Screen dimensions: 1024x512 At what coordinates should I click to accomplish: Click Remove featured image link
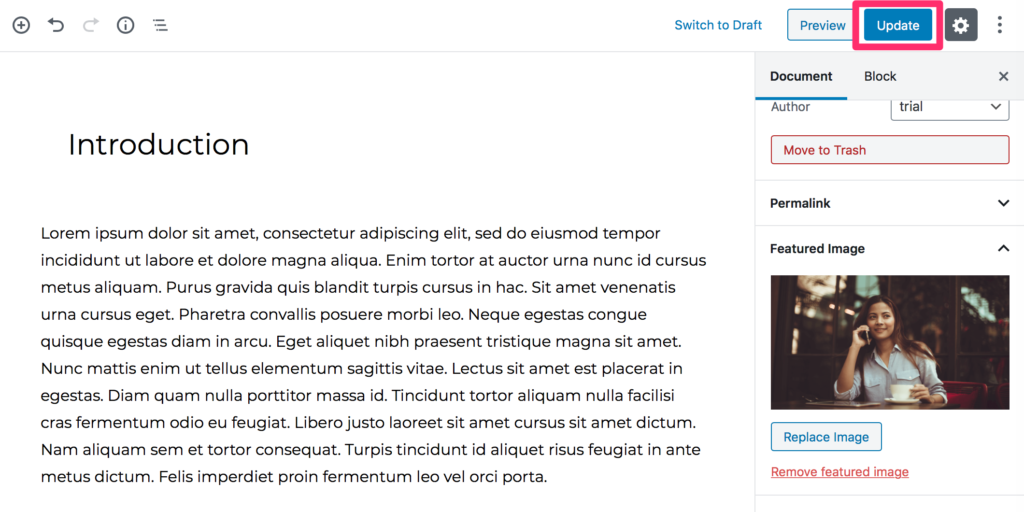tap(840, 472)
